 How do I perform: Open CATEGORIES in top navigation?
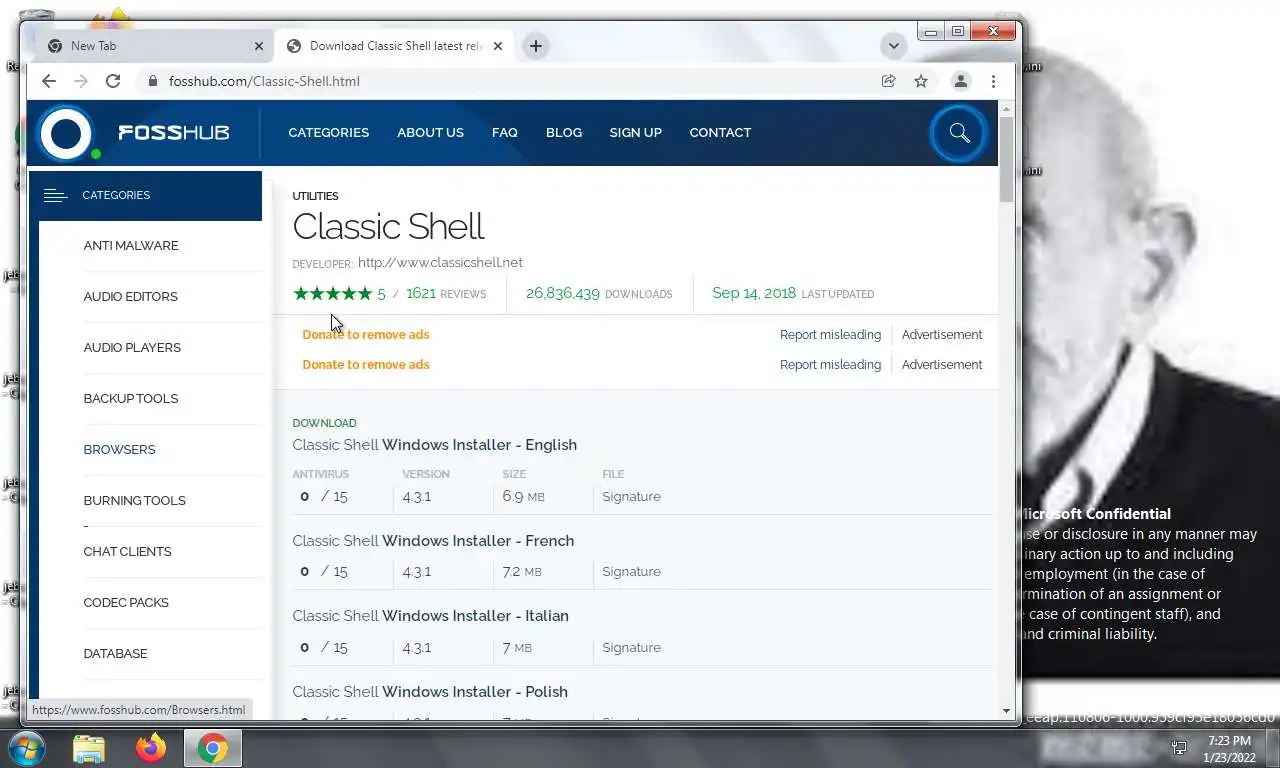point(329,132)
